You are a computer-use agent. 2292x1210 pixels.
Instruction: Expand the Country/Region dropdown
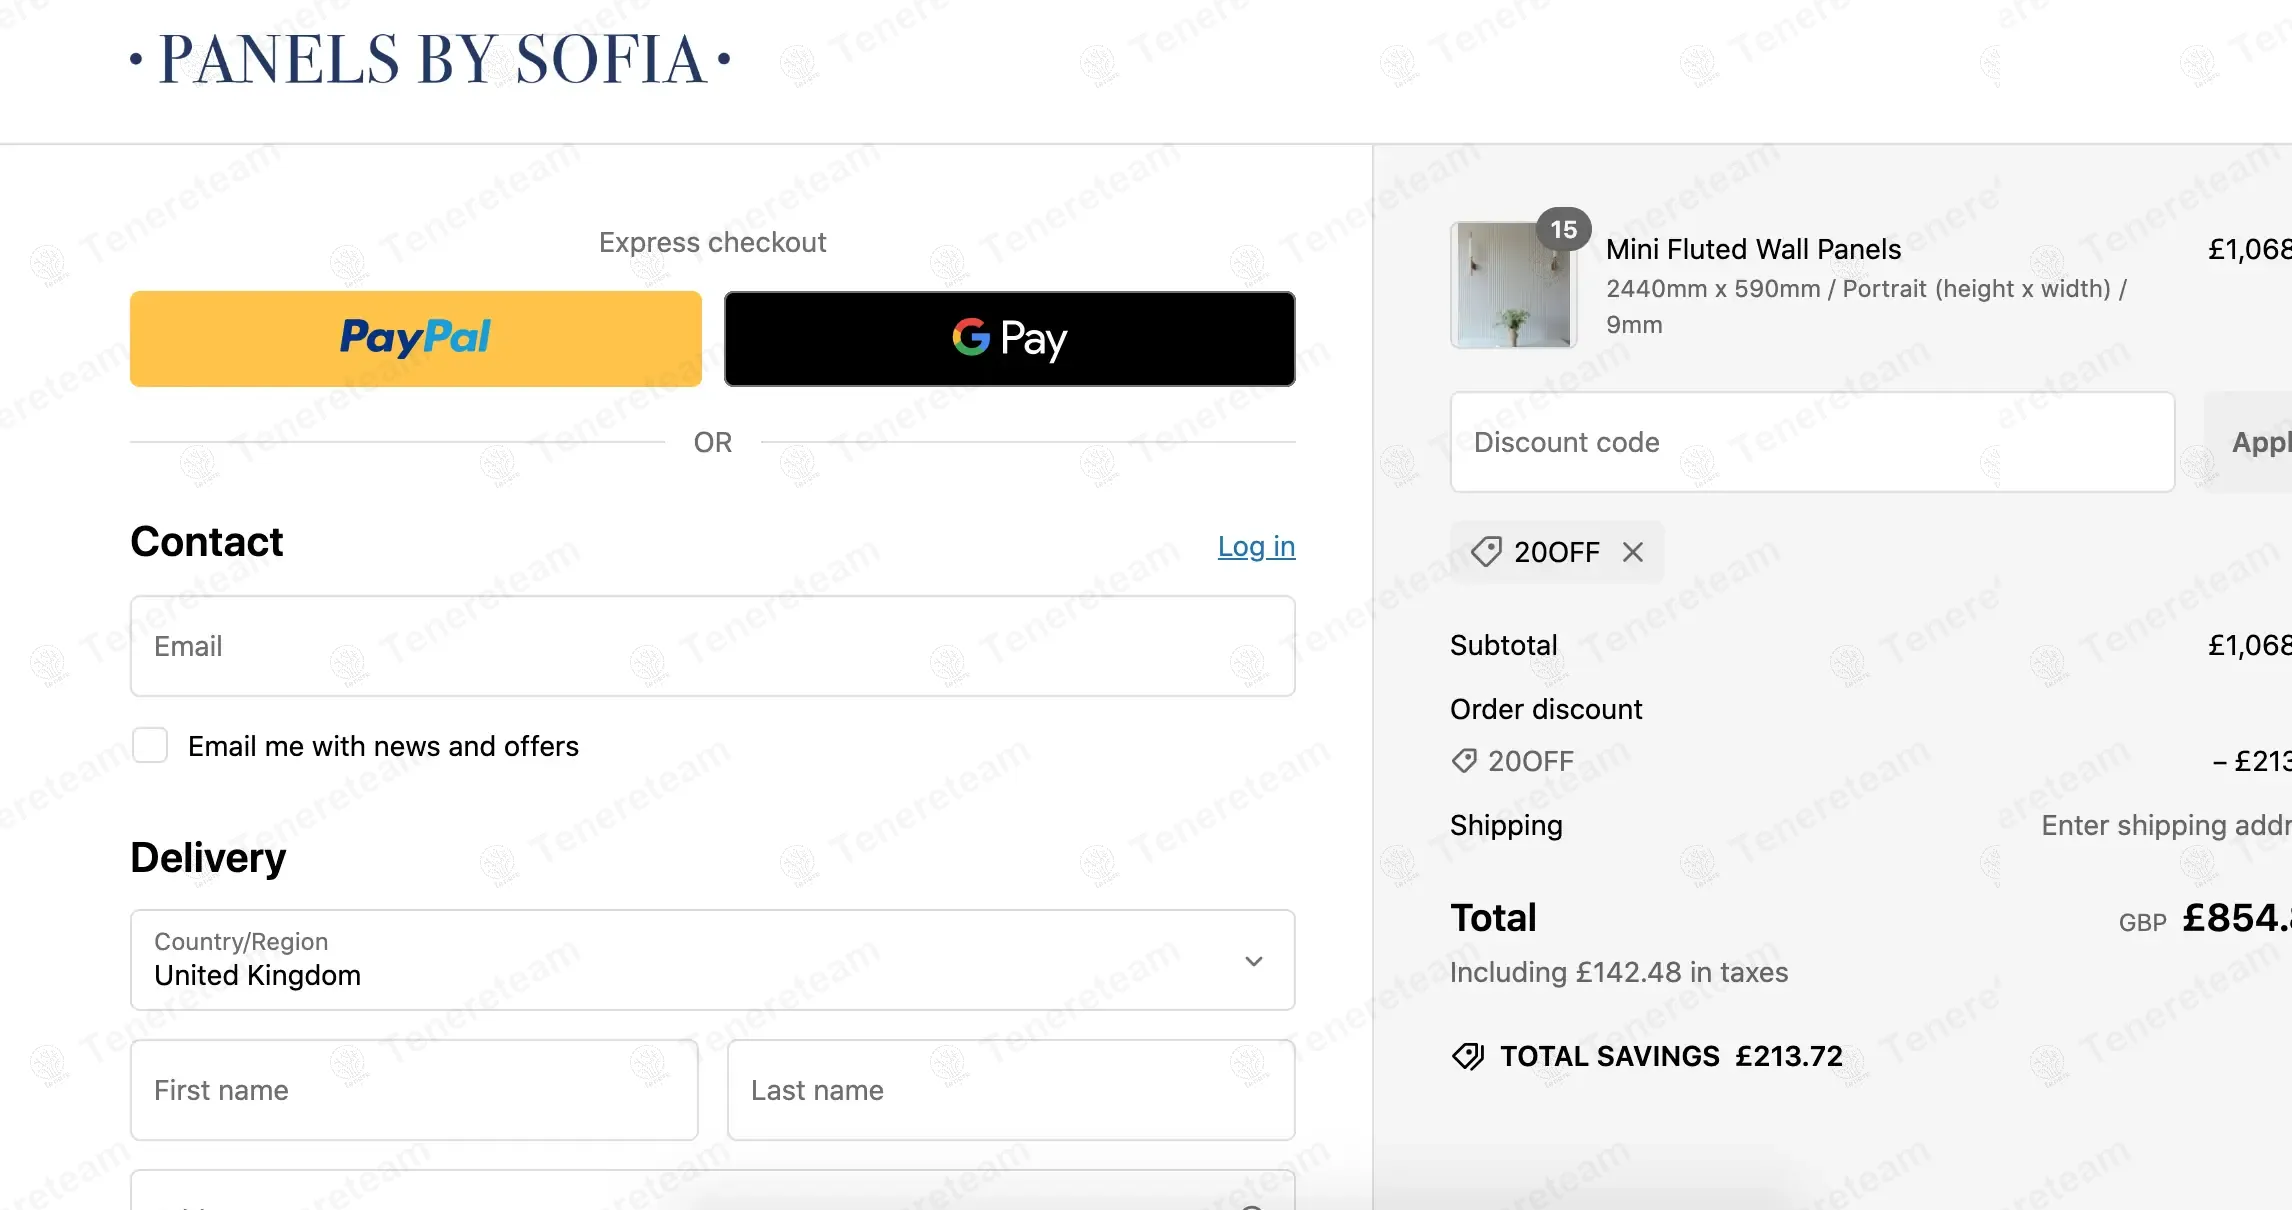pyautogui.click(x=712, y=960)
